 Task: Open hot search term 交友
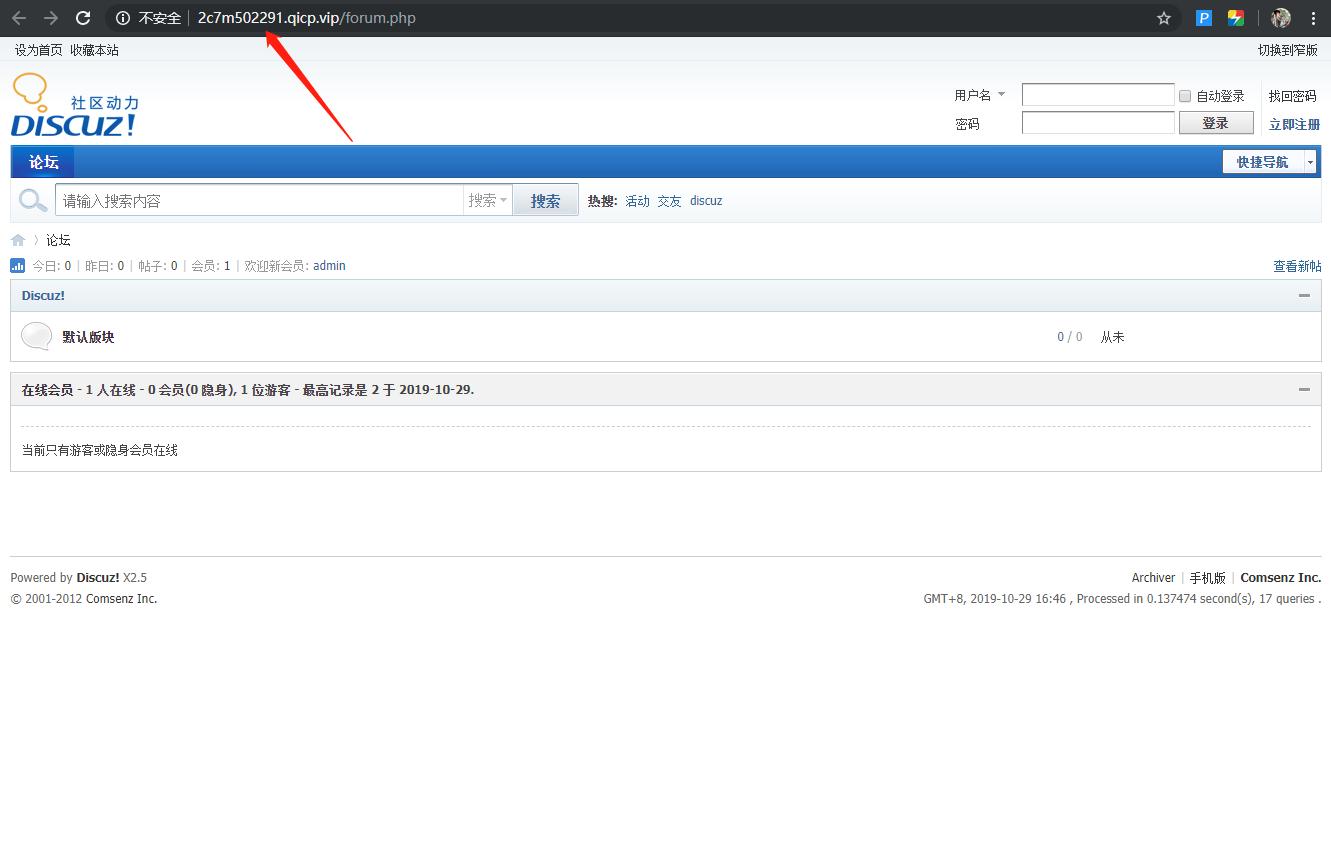669,201
